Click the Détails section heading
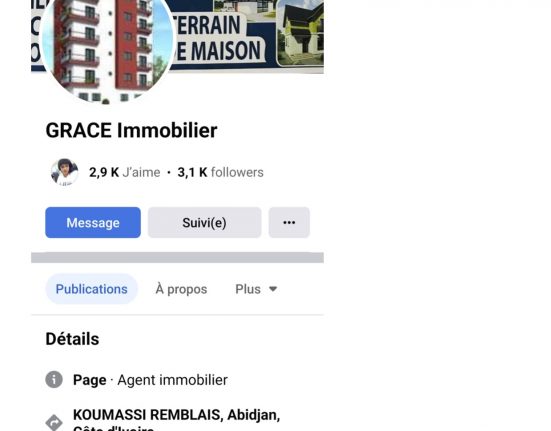Image resolution: width=551 pixels, height=431 pixels. point(72,339)
